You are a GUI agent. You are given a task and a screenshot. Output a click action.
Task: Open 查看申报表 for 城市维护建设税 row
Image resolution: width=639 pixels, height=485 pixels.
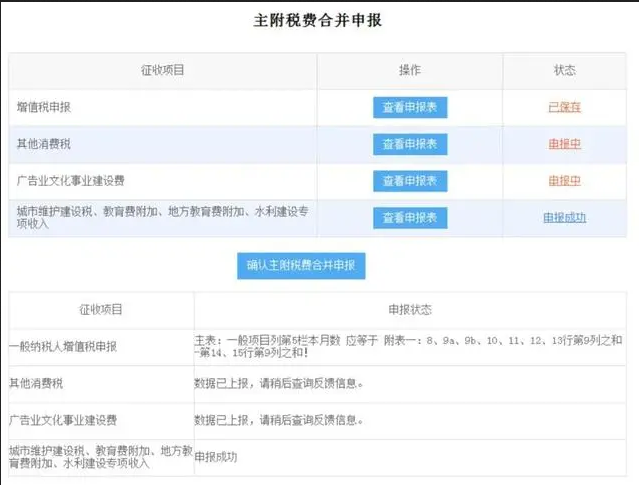click(x=410, y=218)
